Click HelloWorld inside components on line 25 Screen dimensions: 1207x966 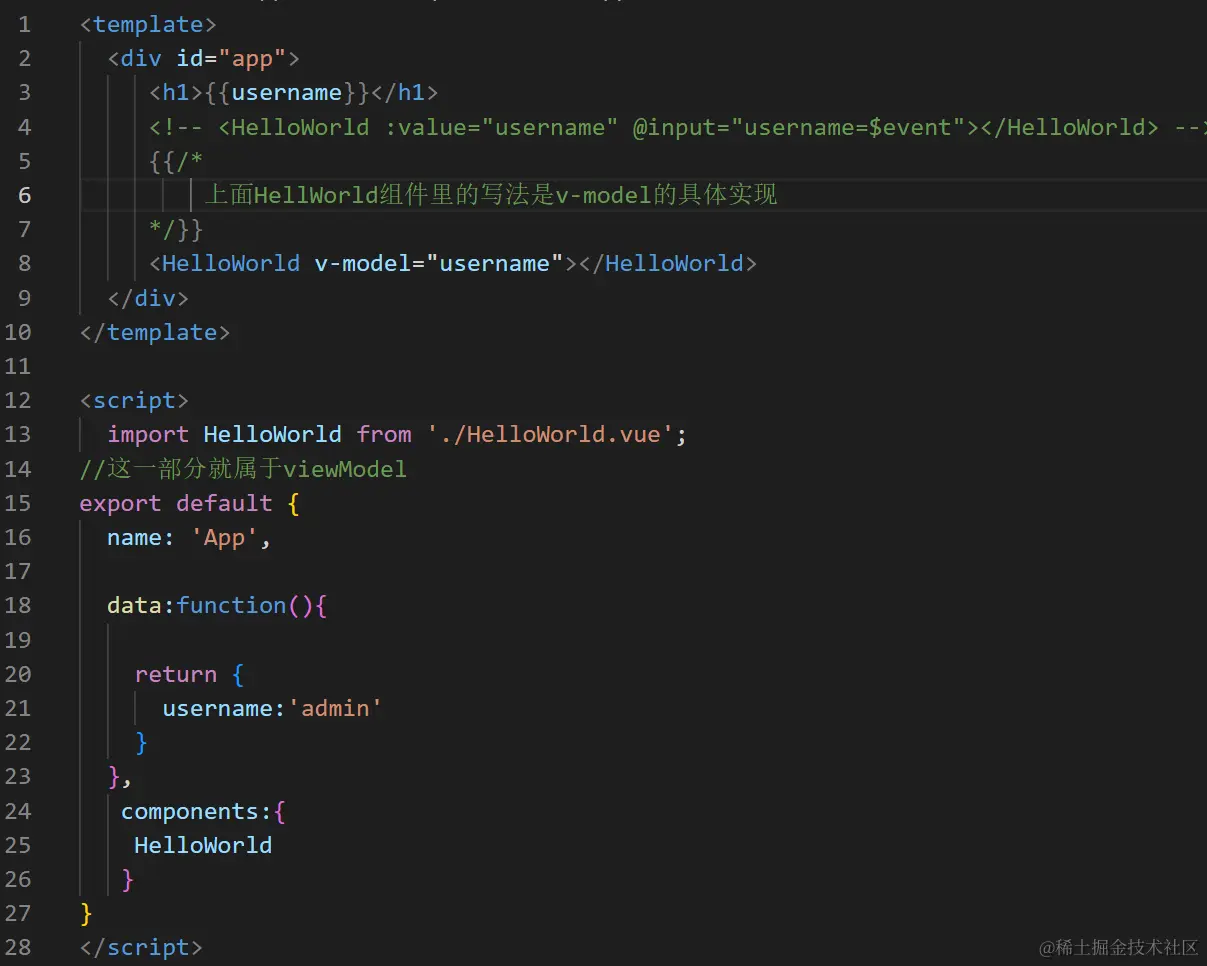[203, 845]
